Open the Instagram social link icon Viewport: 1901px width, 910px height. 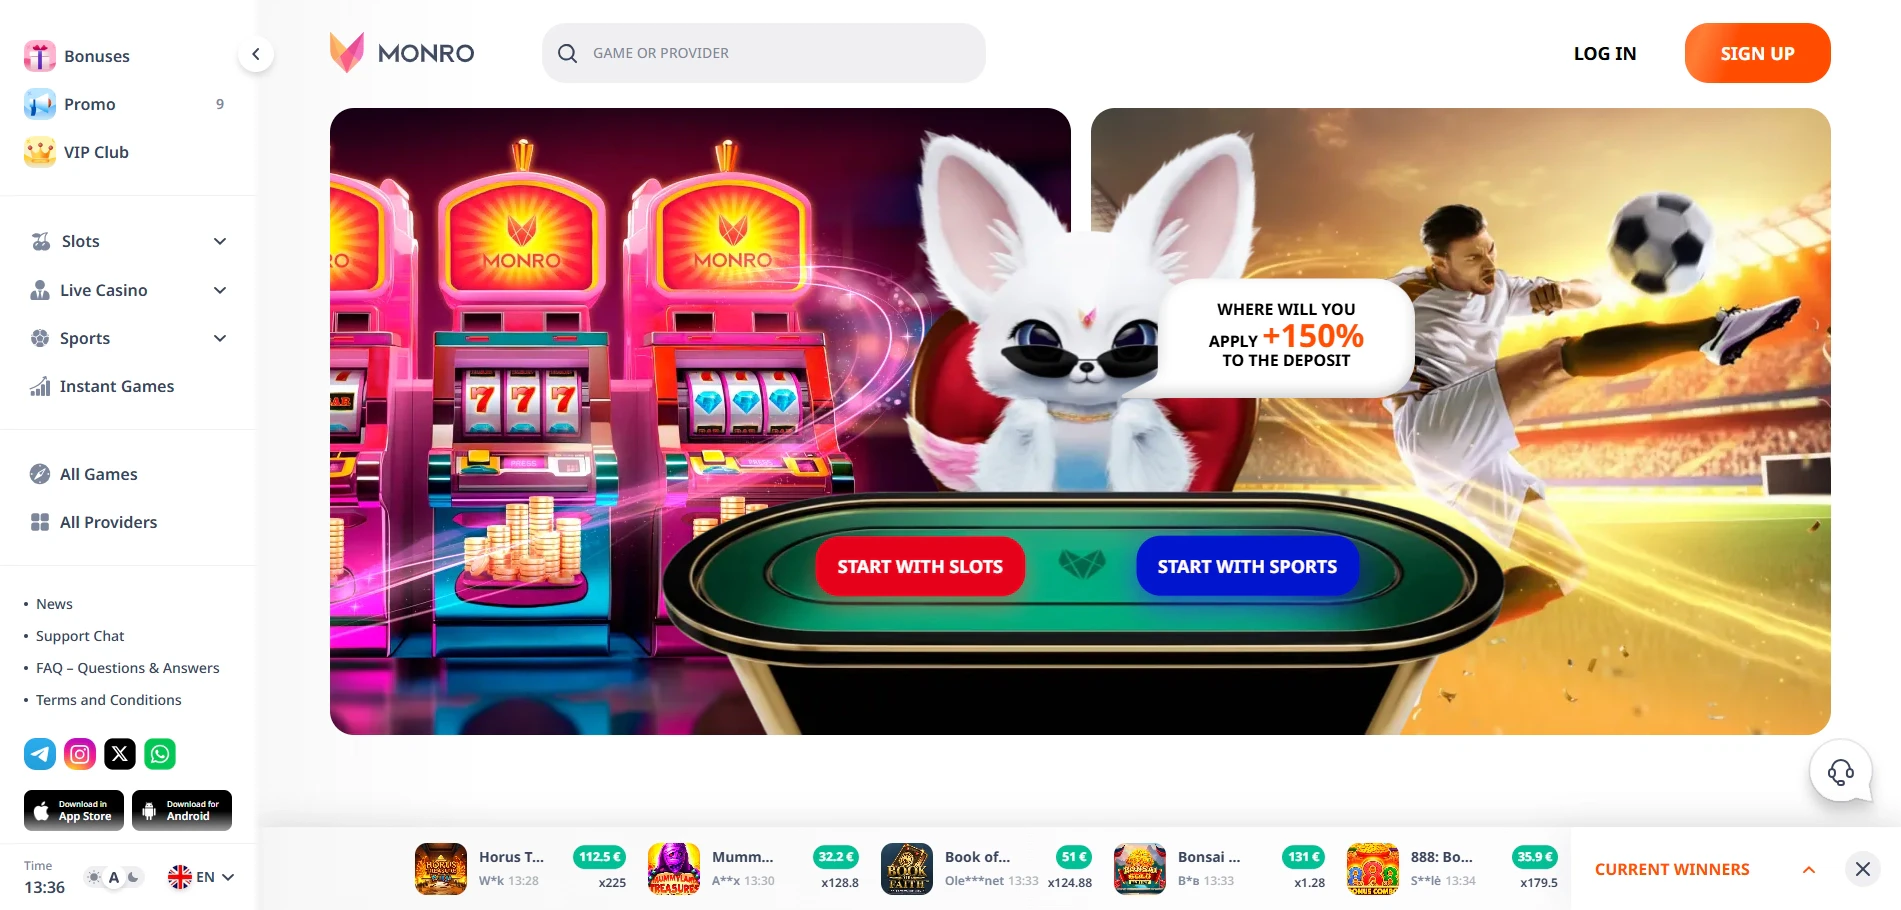point(80,754)
